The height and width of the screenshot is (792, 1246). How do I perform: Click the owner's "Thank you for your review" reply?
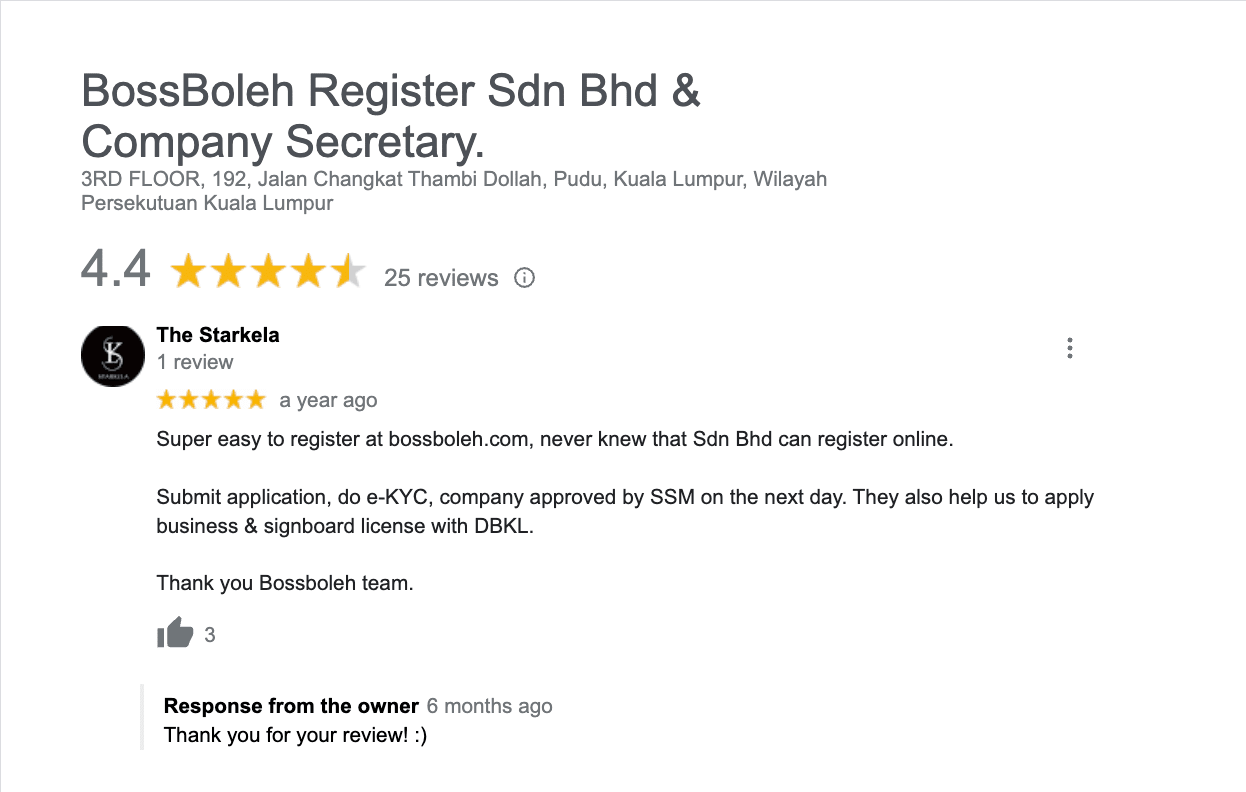pyautogui.click(x=295, y=735)
